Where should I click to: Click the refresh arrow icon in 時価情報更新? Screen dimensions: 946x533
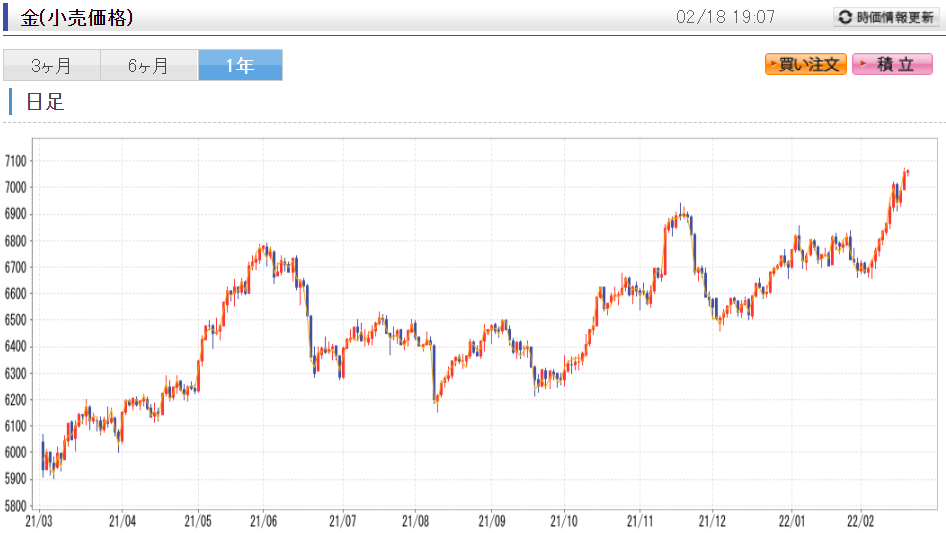tap(845, 18)
